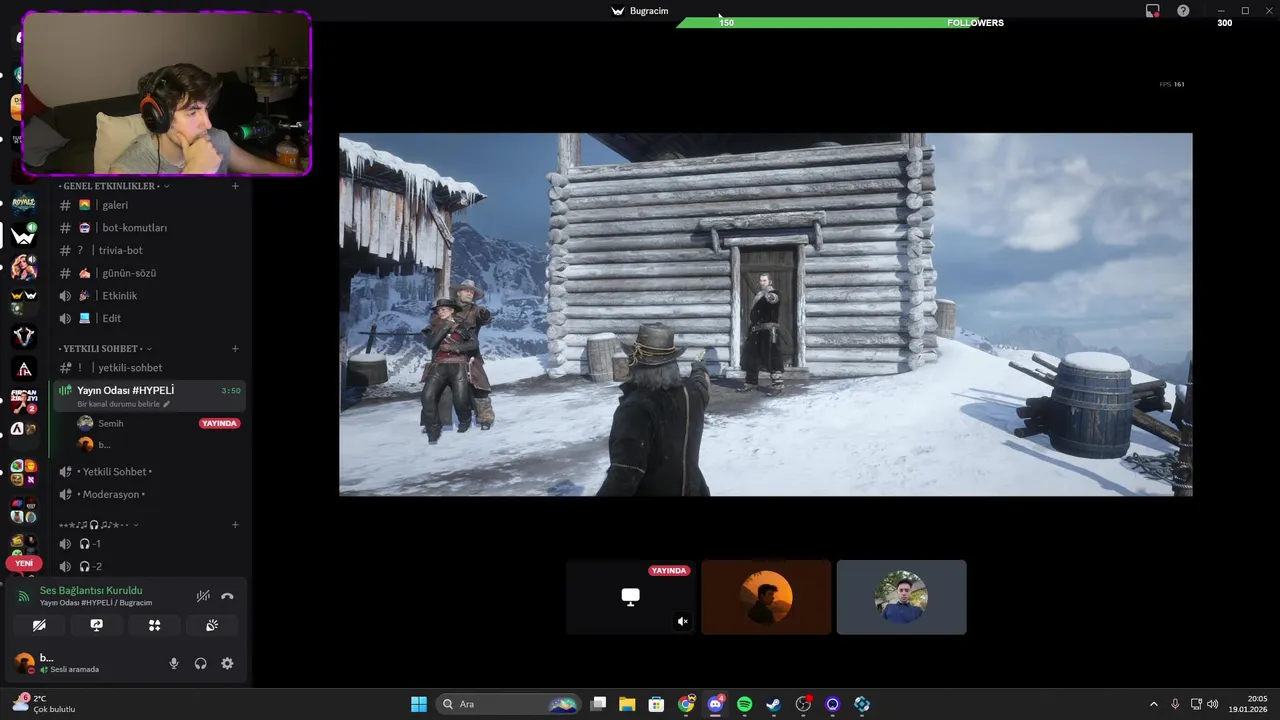Viewport: 1280px width, 720px height.
Task: Jump to YENİ unread servers pill
Action: (x=24, y=563)
